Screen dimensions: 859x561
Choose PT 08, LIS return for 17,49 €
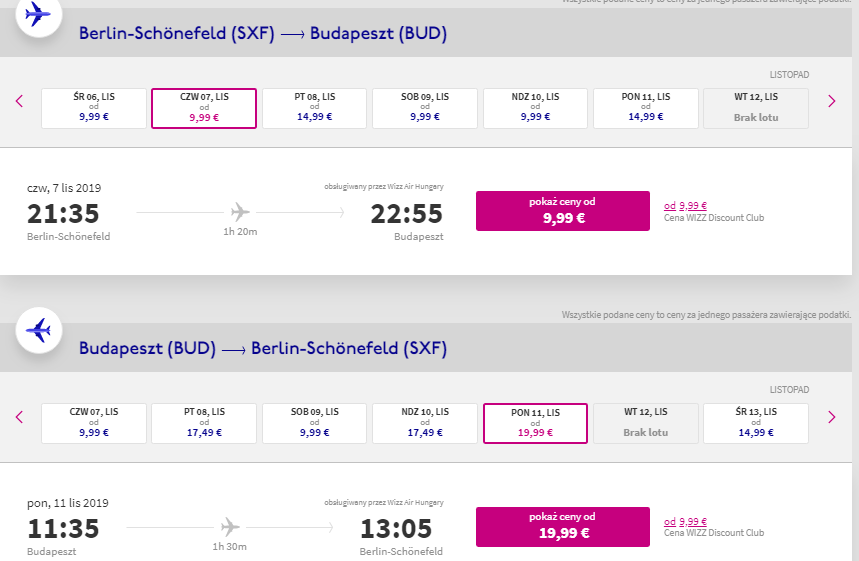coord(204,423)
